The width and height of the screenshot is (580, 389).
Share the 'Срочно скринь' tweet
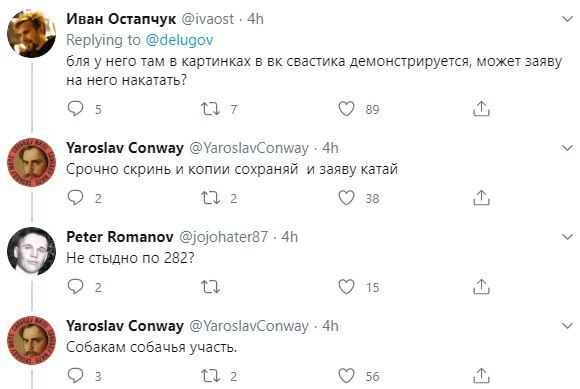click(481, 198)
